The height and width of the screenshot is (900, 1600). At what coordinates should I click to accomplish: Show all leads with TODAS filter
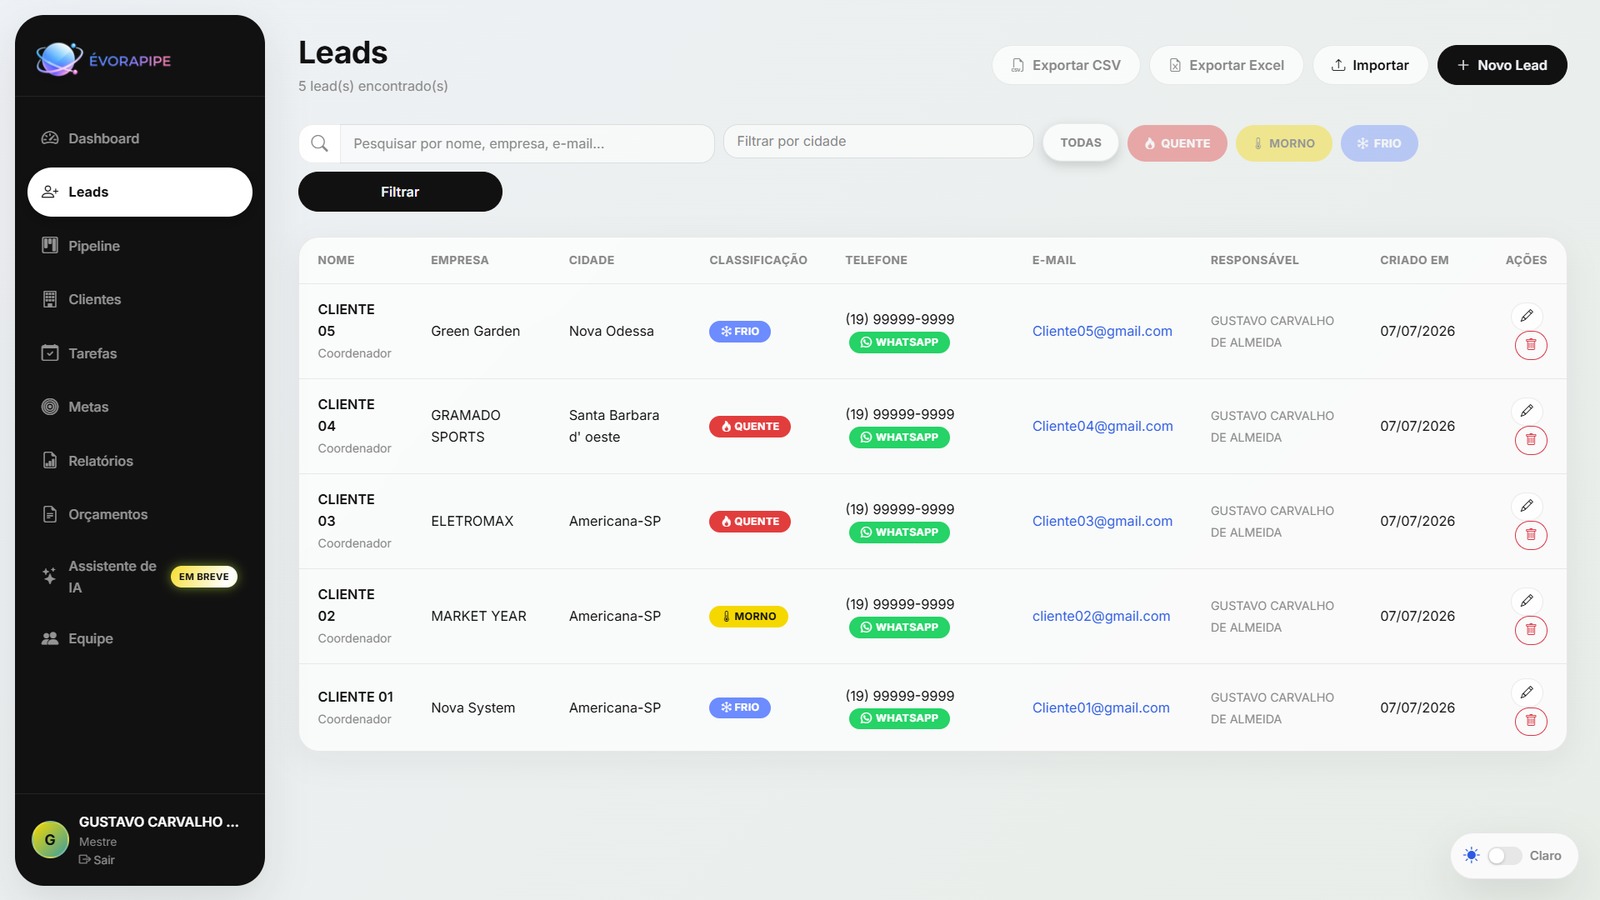click(1081, 143)
